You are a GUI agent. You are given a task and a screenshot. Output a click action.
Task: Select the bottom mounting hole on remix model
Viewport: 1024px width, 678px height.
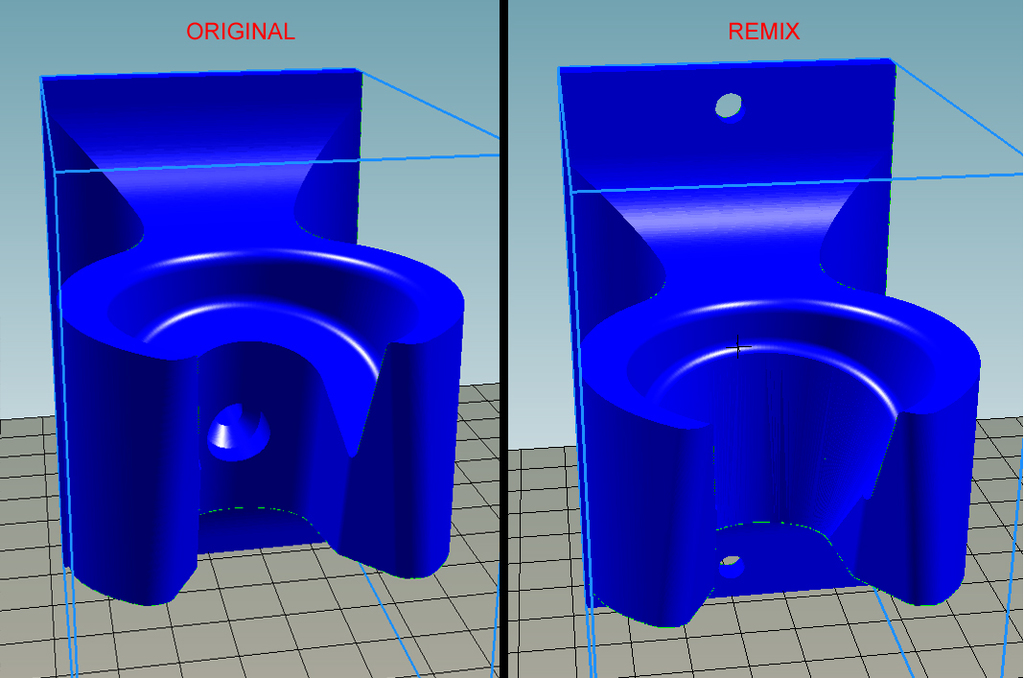coord(731,566)
